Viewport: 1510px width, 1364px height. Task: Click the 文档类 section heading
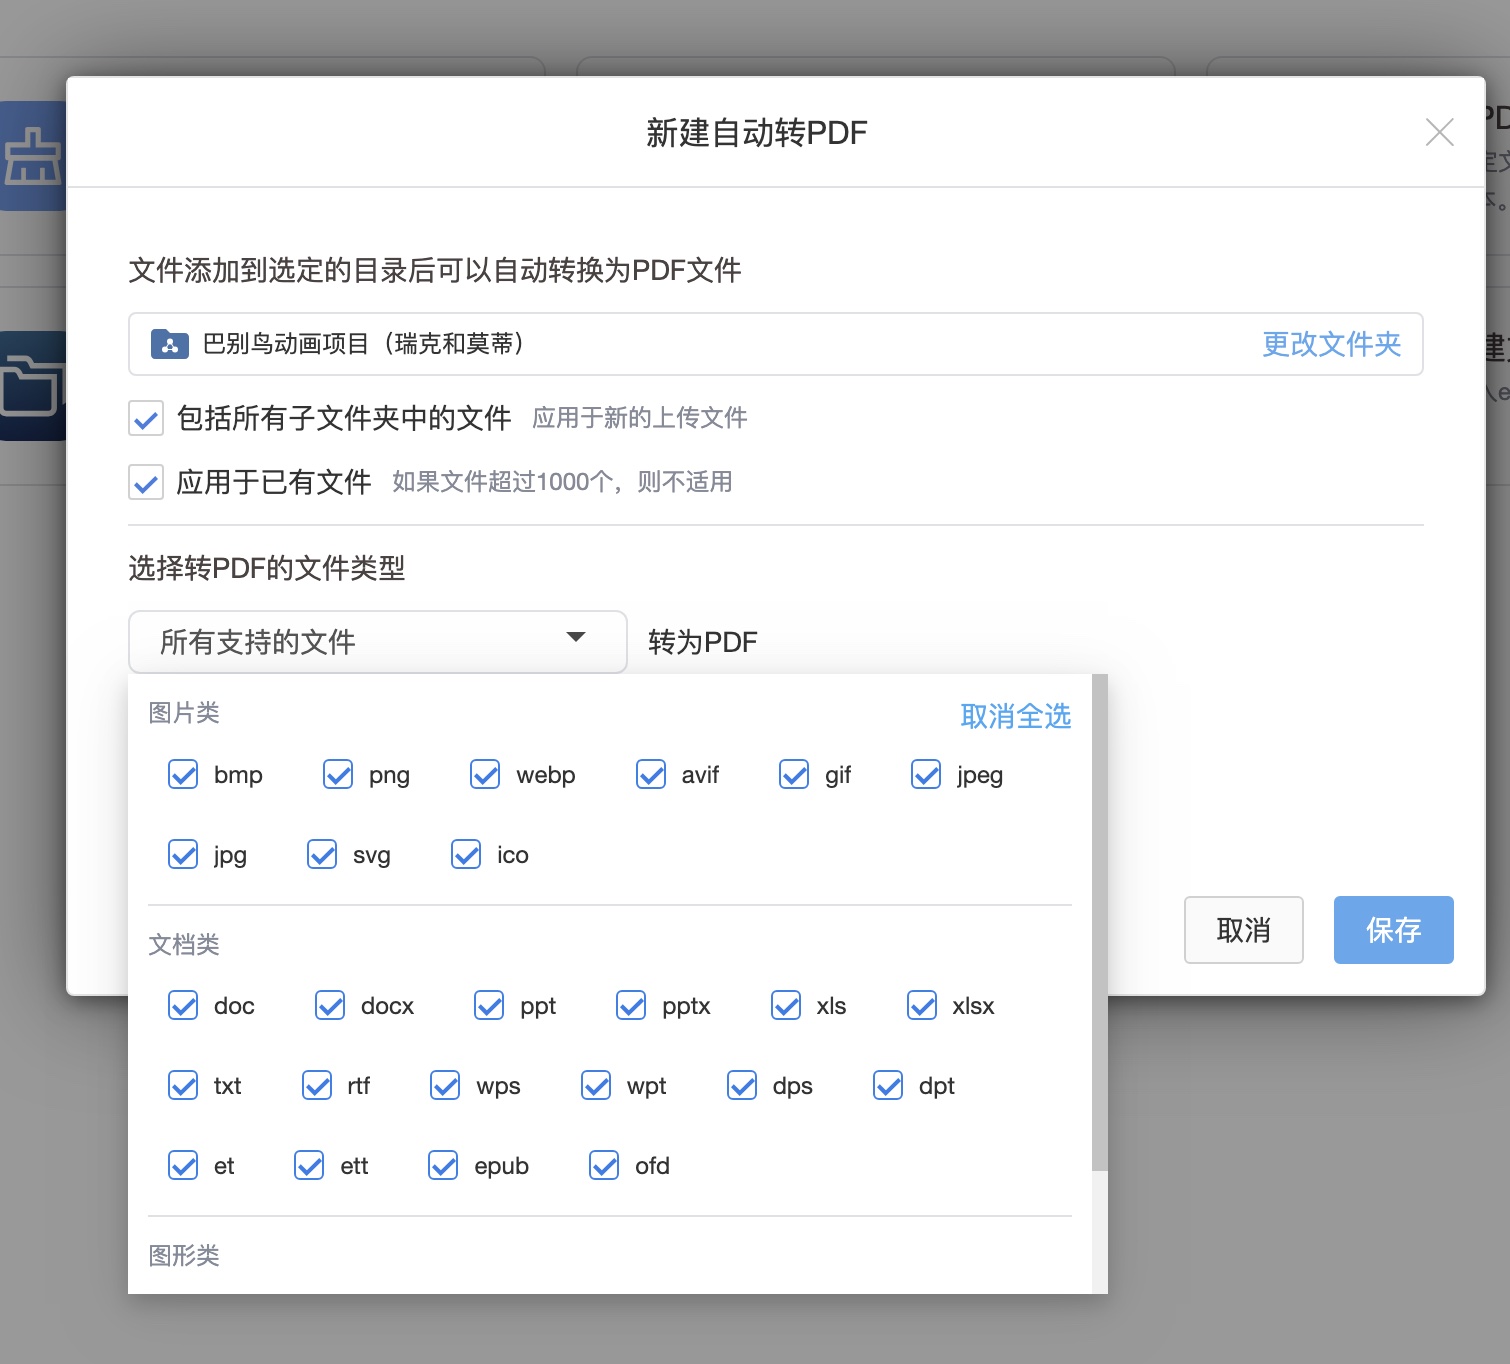[x=184, y=945]
